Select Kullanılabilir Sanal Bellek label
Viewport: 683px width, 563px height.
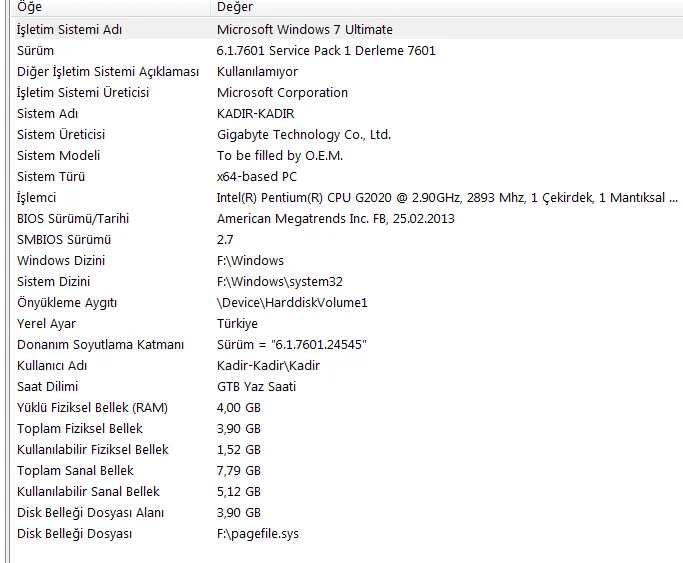pyautogui.click(x=88, y=491)
